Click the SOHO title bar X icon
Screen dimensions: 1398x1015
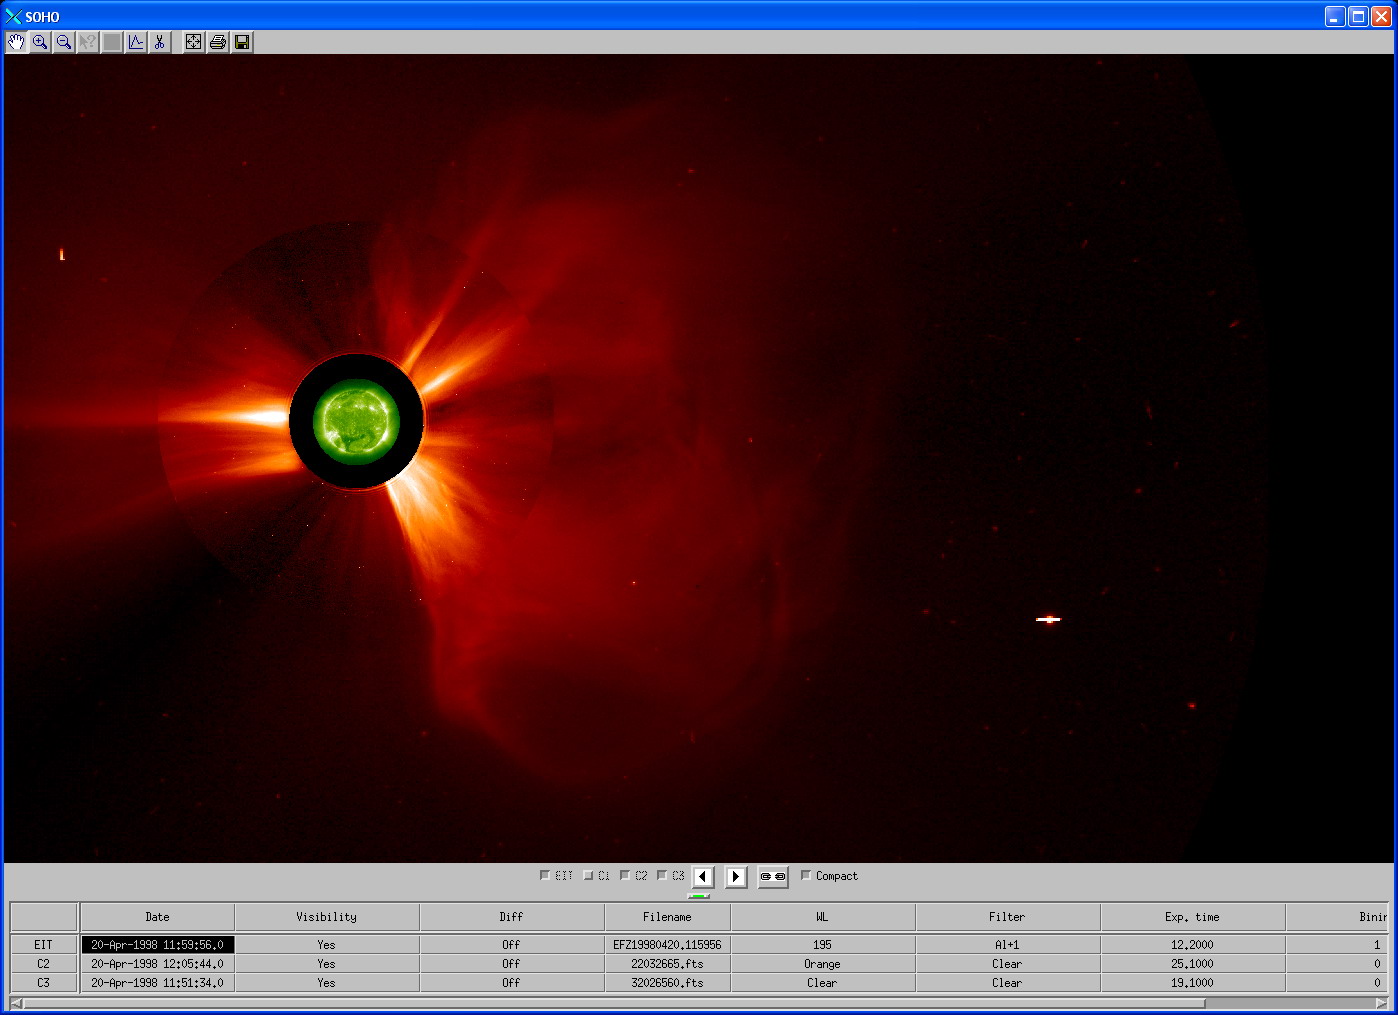[x=13, y=16]
